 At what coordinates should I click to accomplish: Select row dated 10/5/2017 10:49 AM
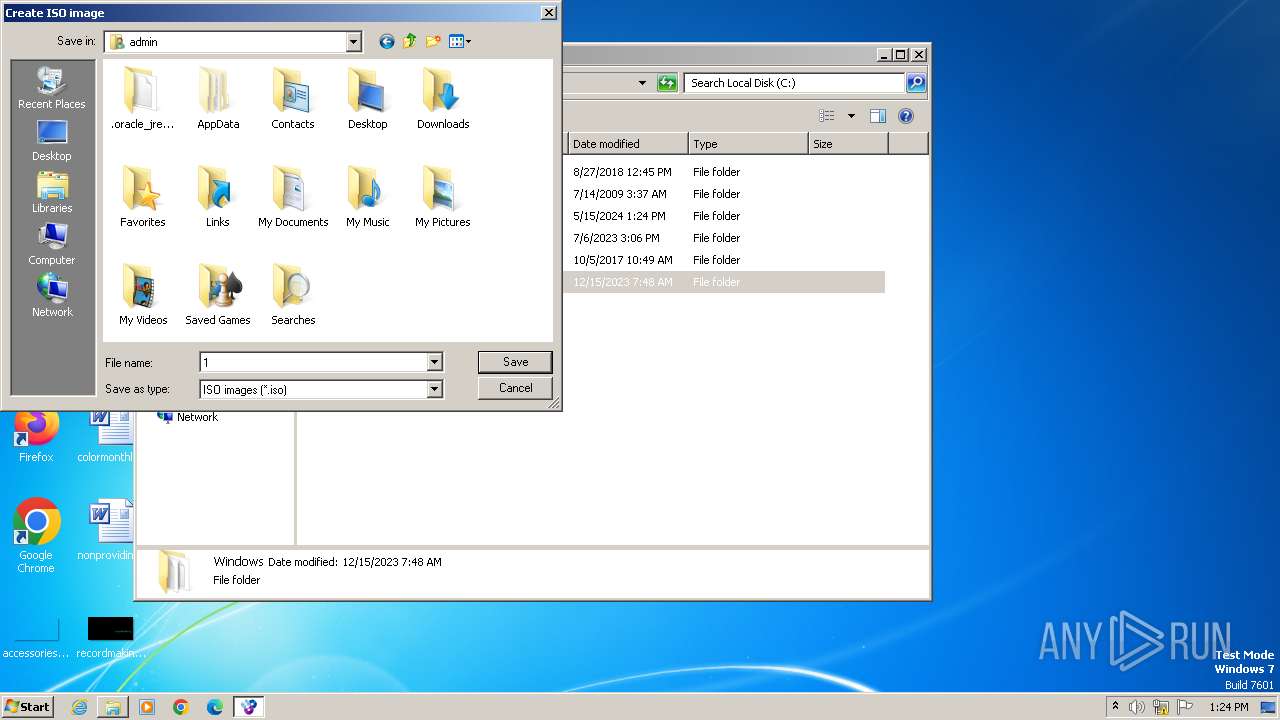coord(725,260)
